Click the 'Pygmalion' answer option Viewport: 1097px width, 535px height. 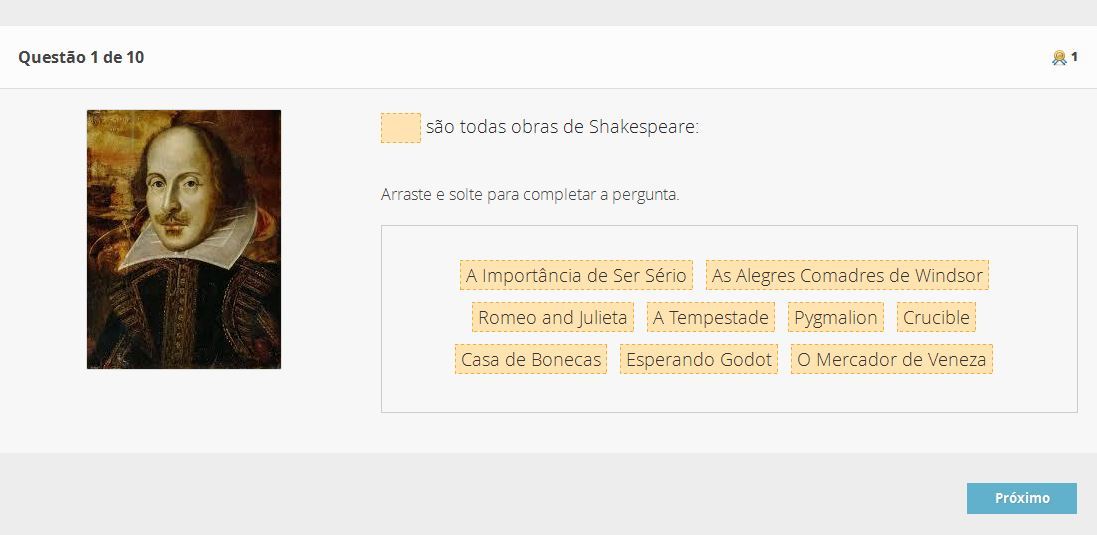pos(836,318)
